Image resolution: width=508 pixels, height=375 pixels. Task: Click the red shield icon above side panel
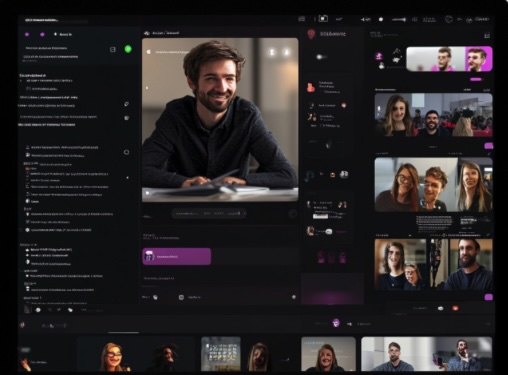(311, 33)
